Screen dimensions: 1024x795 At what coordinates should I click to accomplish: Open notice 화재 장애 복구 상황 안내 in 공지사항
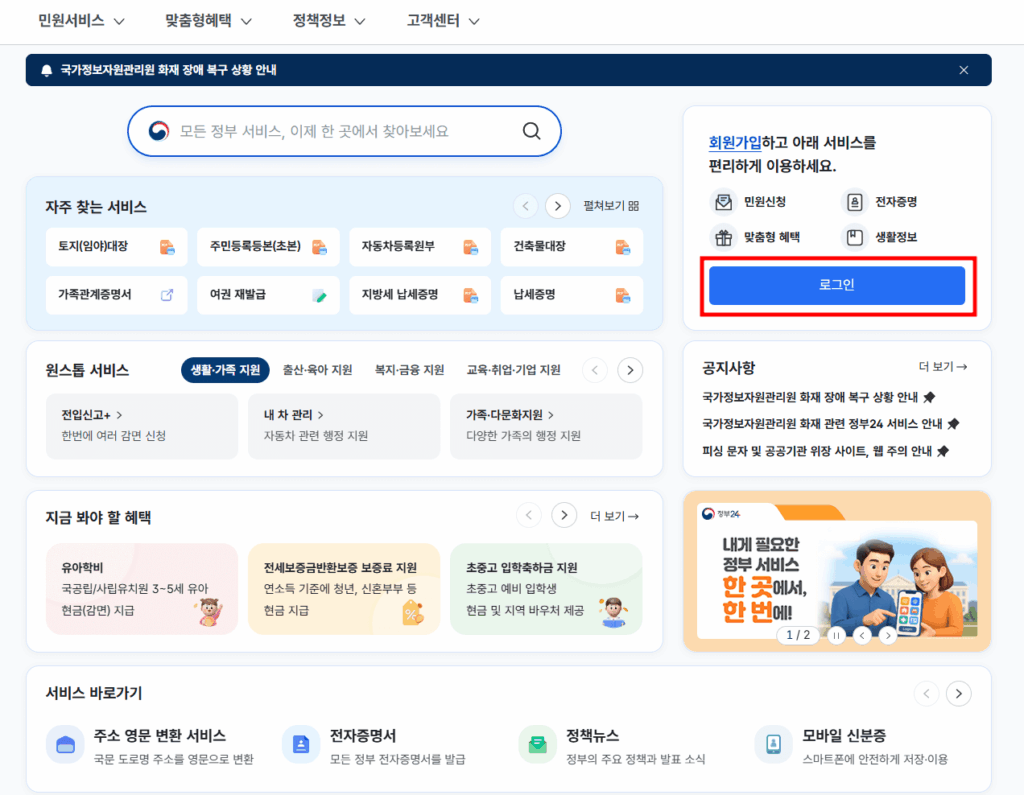point(819,397)
